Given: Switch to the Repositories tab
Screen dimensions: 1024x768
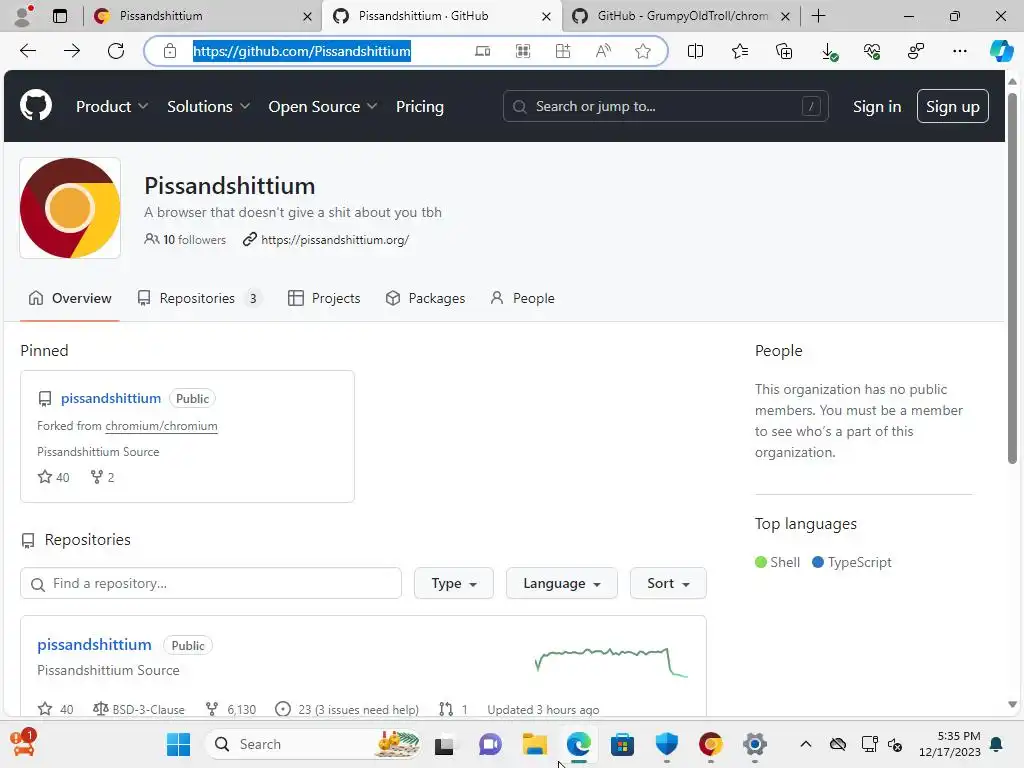Looking at the screenshot, I should [199, 298].
